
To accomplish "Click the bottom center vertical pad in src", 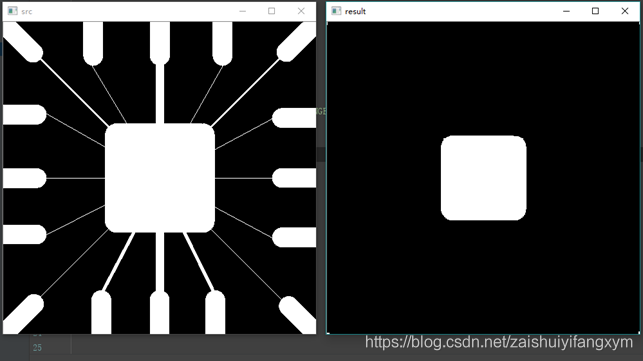I will [x=160, y=312].
